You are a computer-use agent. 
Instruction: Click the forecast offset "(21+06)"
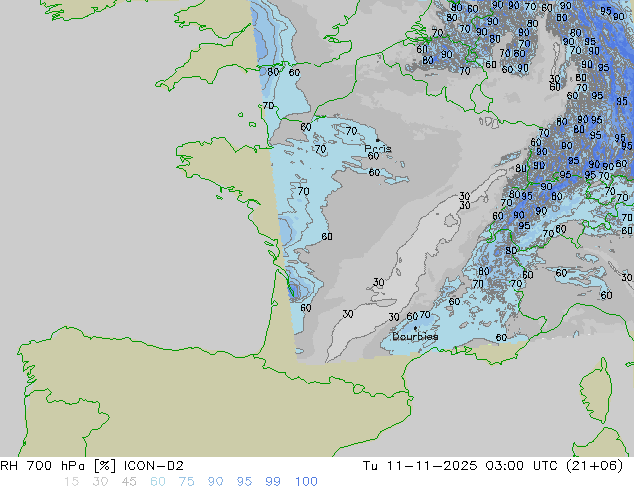tap(594, 466)
